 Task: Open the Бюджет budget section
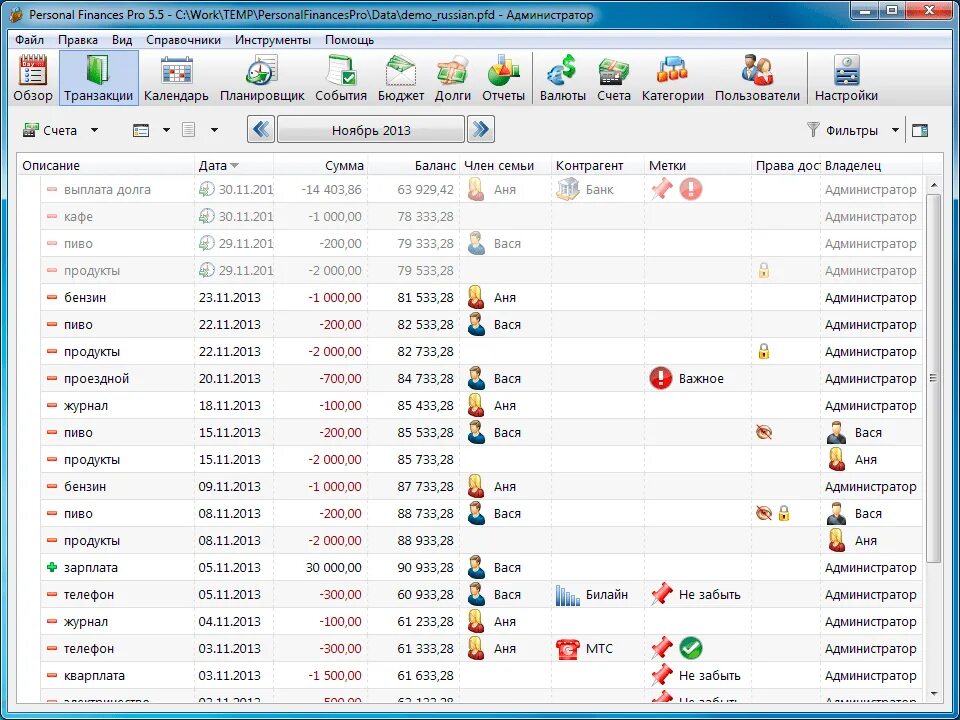click(x=401, y=78)
